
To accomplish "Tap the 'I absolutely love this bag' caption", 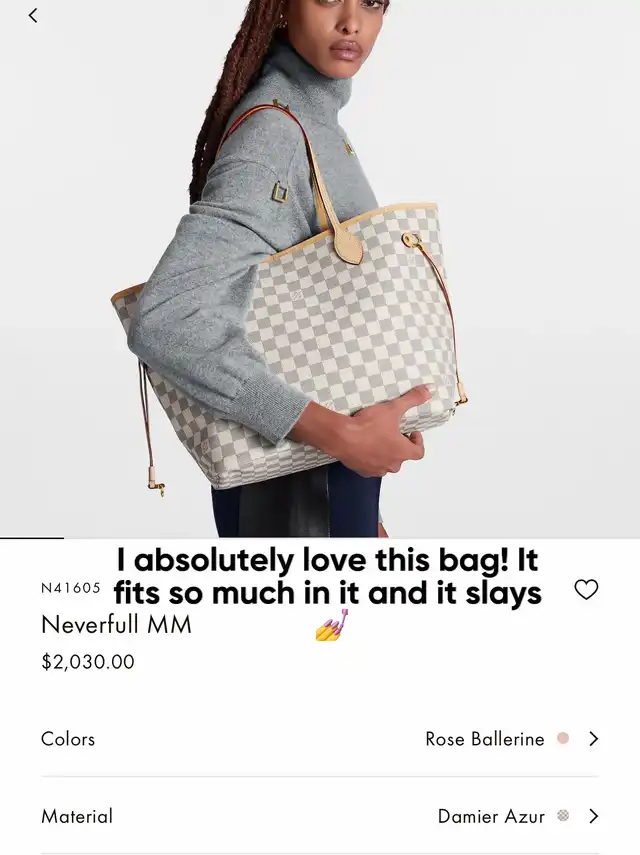I will [328, 576].
